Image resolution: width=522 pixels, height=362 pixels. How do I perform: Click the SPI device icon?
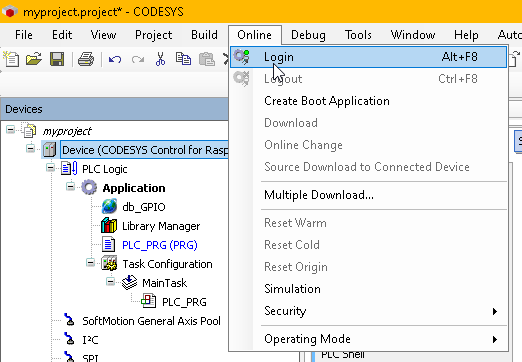(69, 357)
